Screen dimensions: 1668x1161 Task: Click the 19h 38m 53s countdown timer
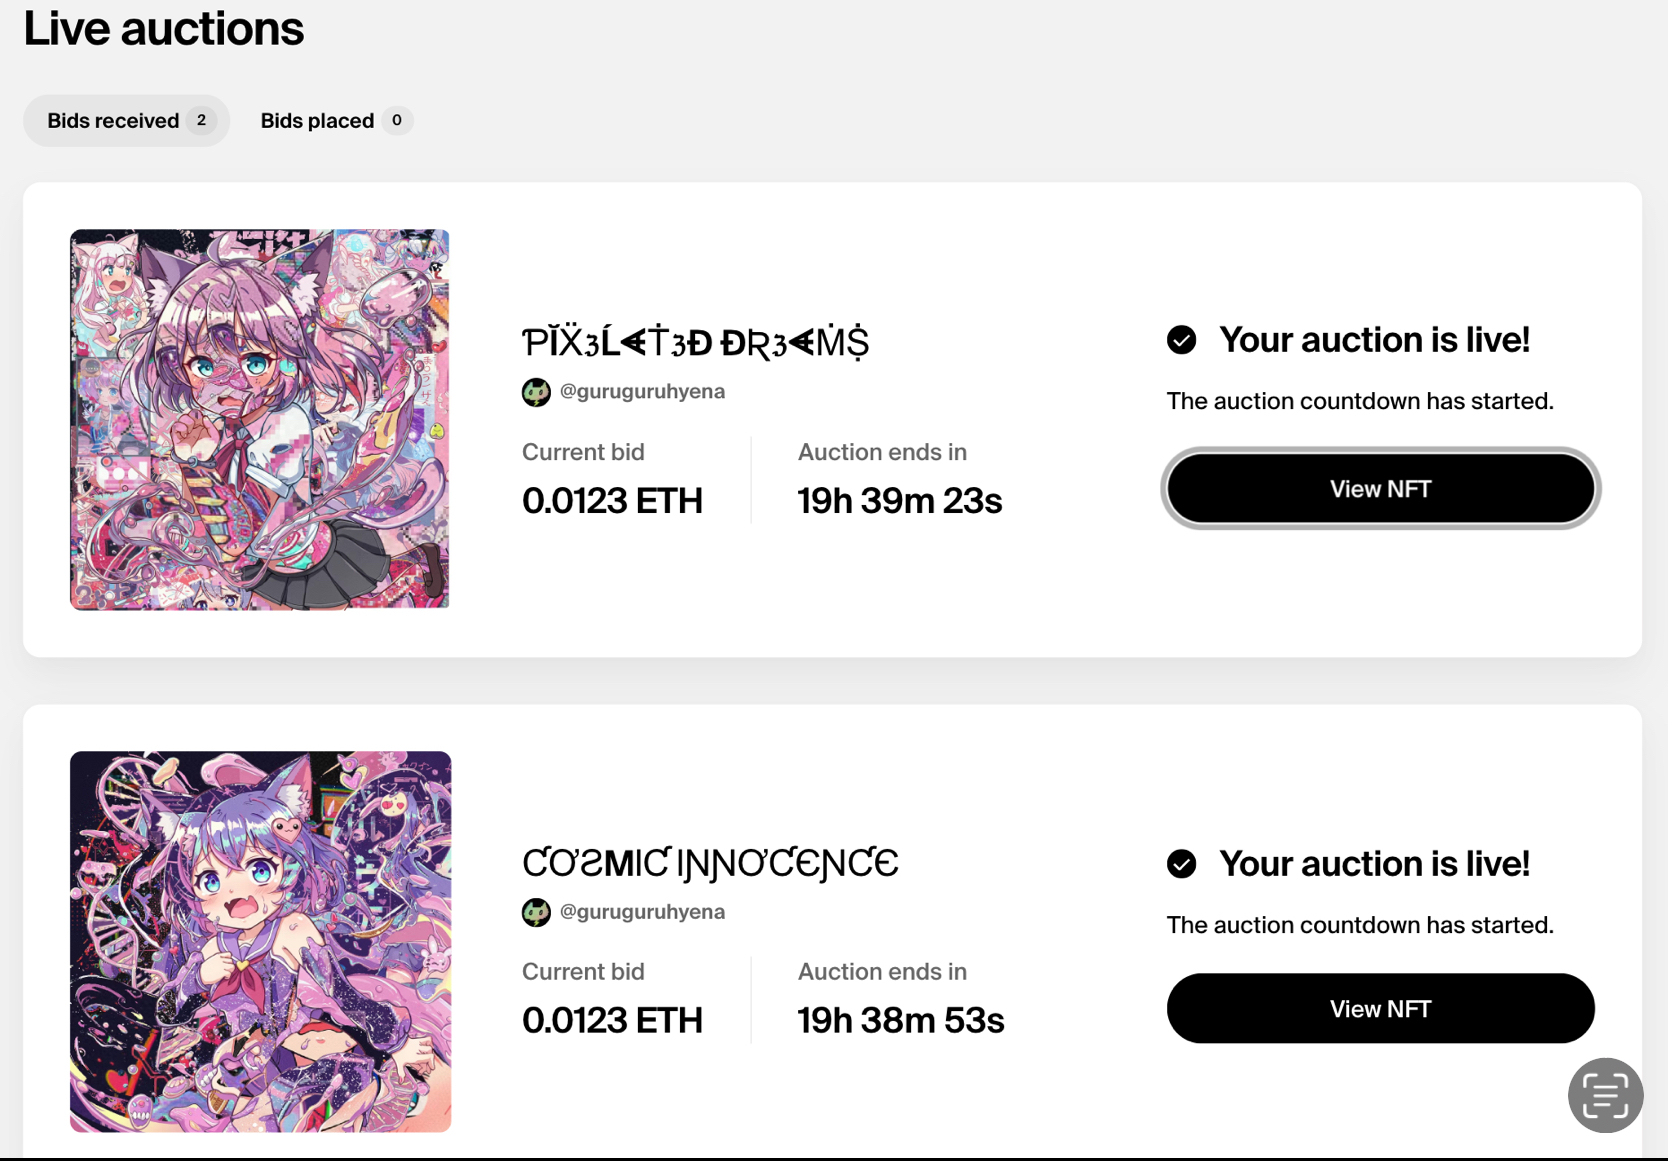coord(900,1021)
